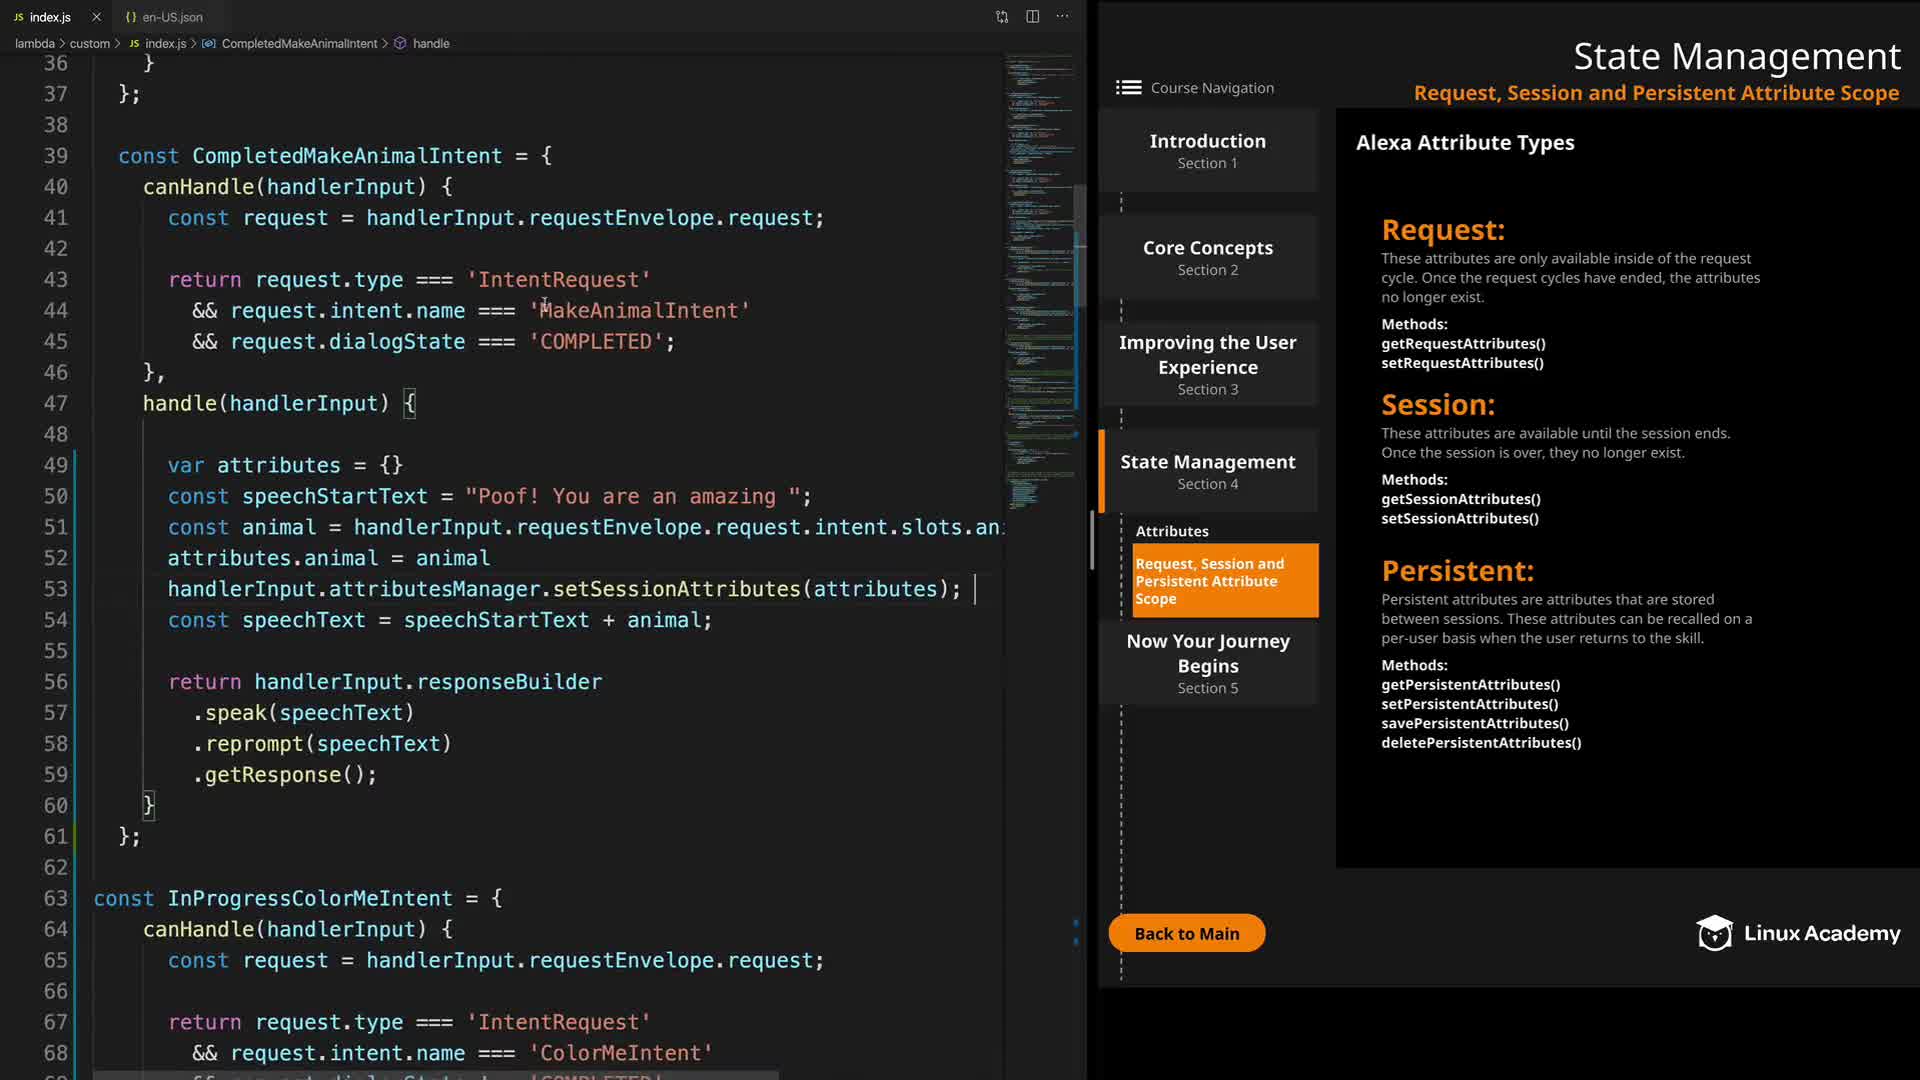This screenshot has width=1920, height=1080.
Task: Expand the index.js breadcrumb file dropdown
Action: (165, 44)
